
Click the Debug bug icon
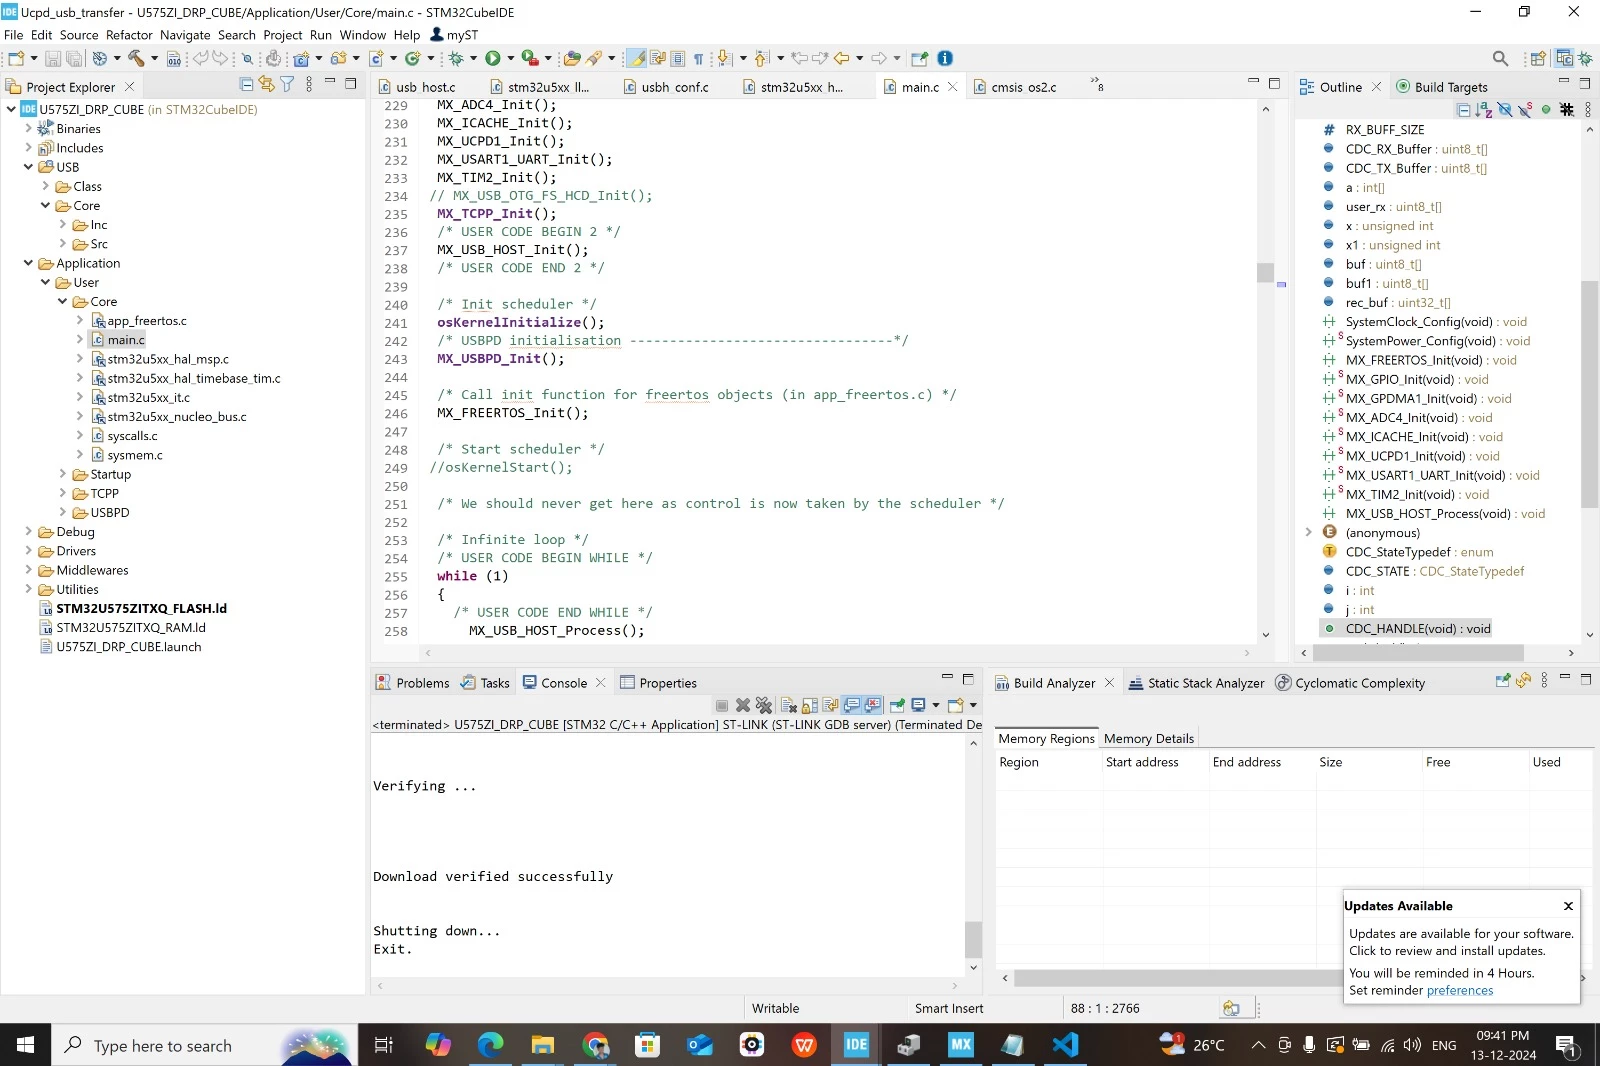pyautogui.click(x=456, y=58)
